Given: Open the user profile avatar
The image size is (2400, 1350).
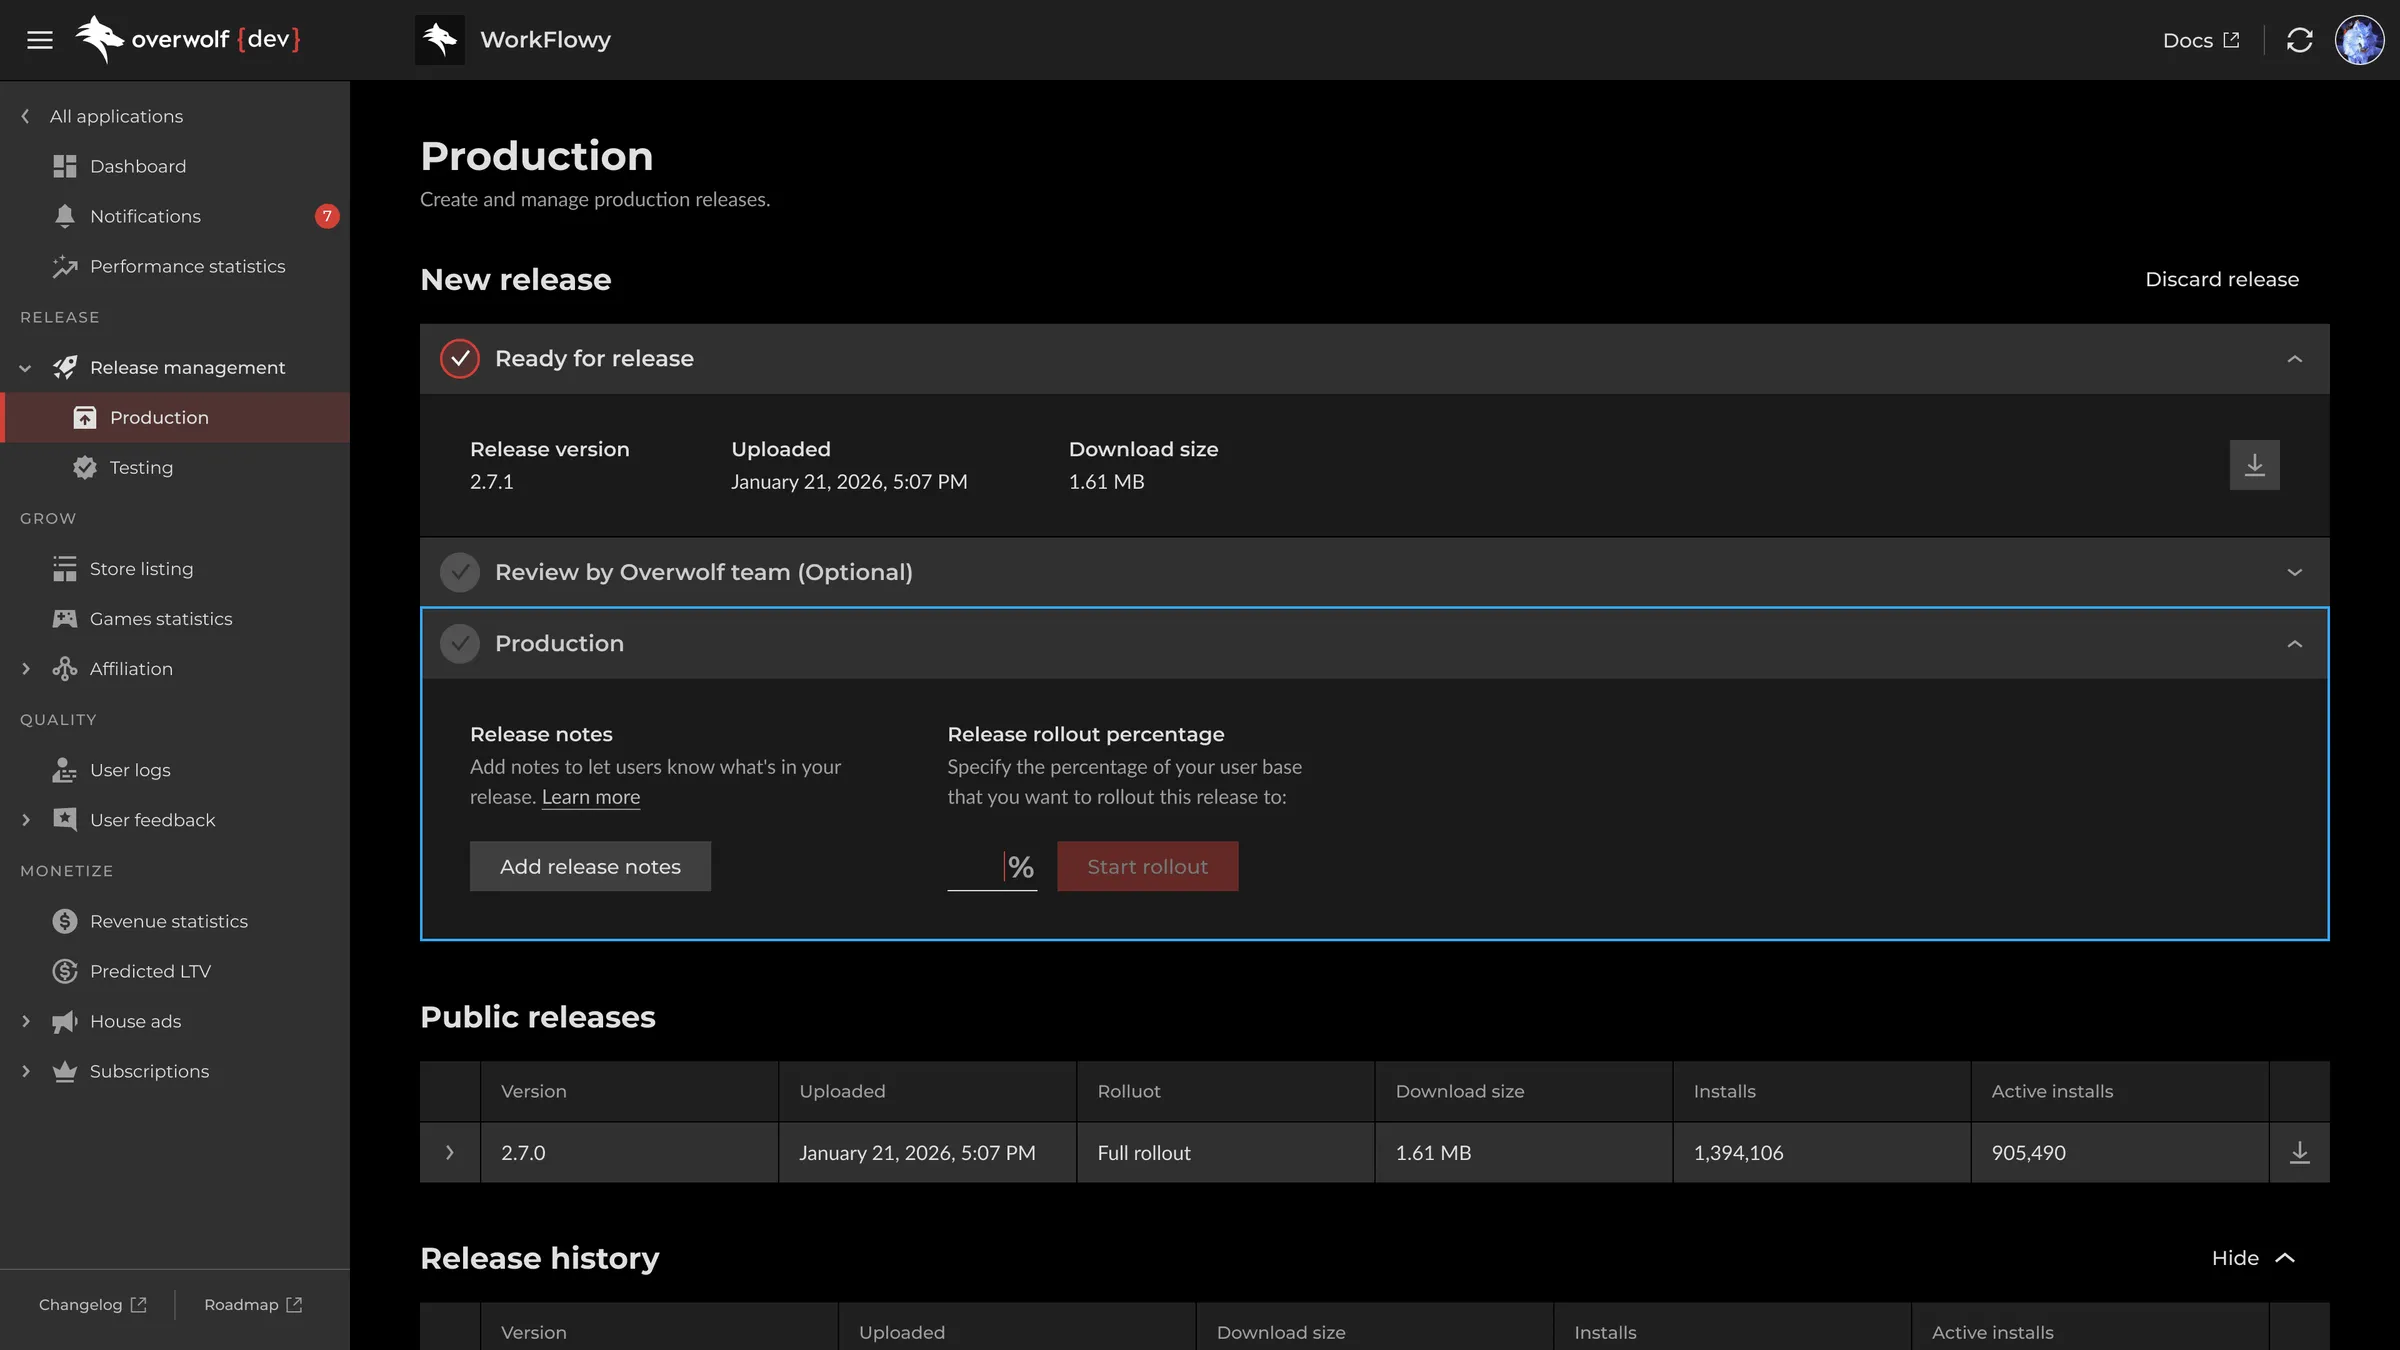Looking at the screenshot, I should [2360, 40].
